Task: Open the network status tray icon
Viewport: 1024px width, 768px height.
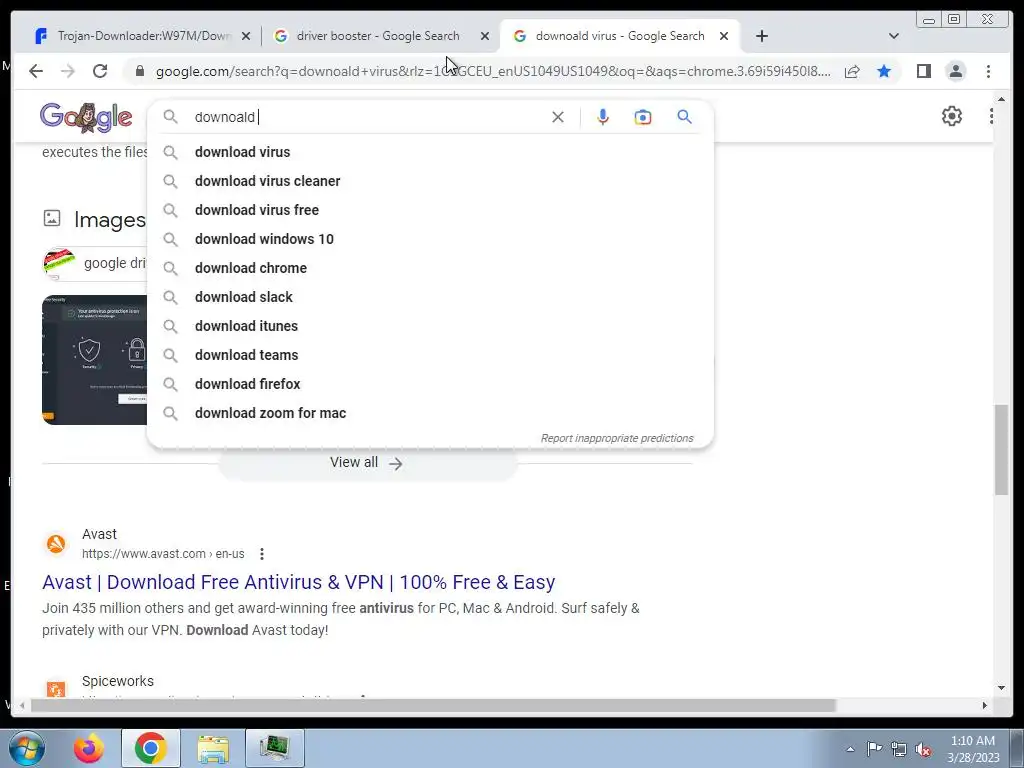Action: pos(899,749)
